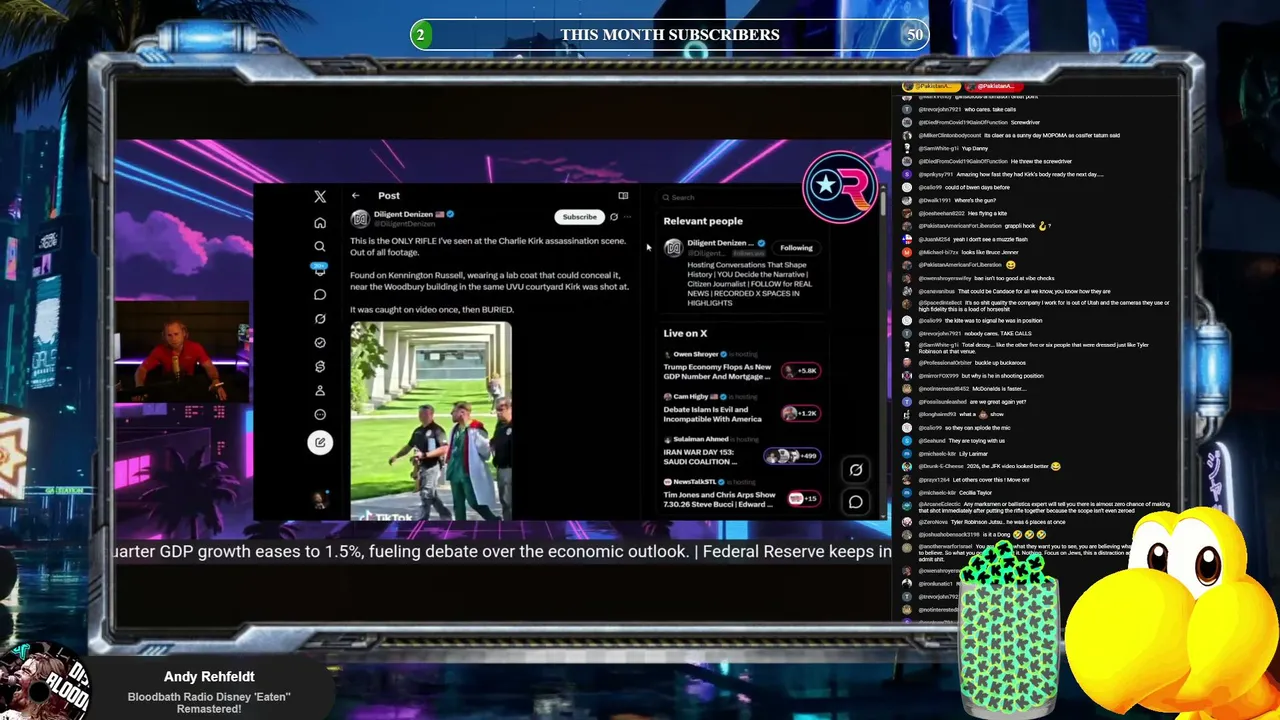Click the +5.8K listeners badge

pos(801,371)
